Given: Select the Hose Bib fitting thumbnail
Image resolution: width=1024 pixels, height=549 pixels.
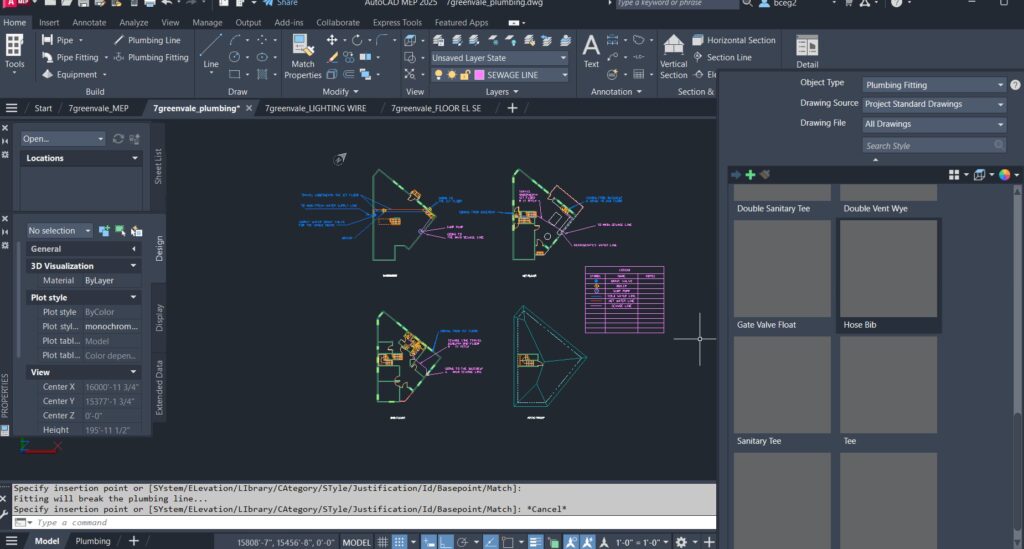Looking at the screenshot, I should [888, 270].
